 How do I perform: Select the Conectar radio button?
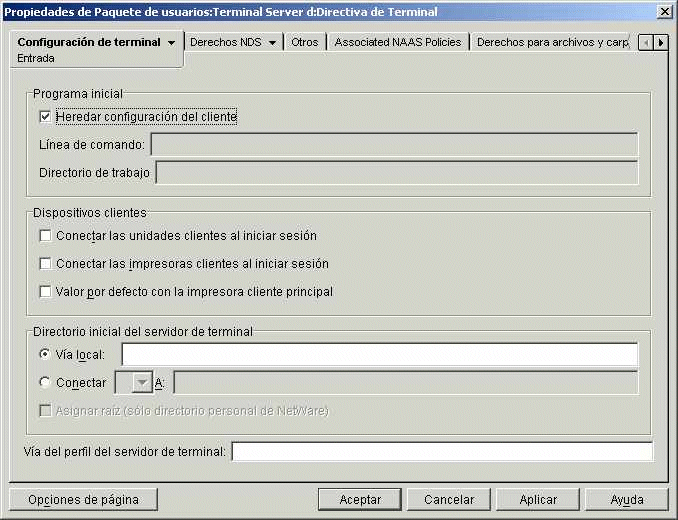click(x=44, y=383)
